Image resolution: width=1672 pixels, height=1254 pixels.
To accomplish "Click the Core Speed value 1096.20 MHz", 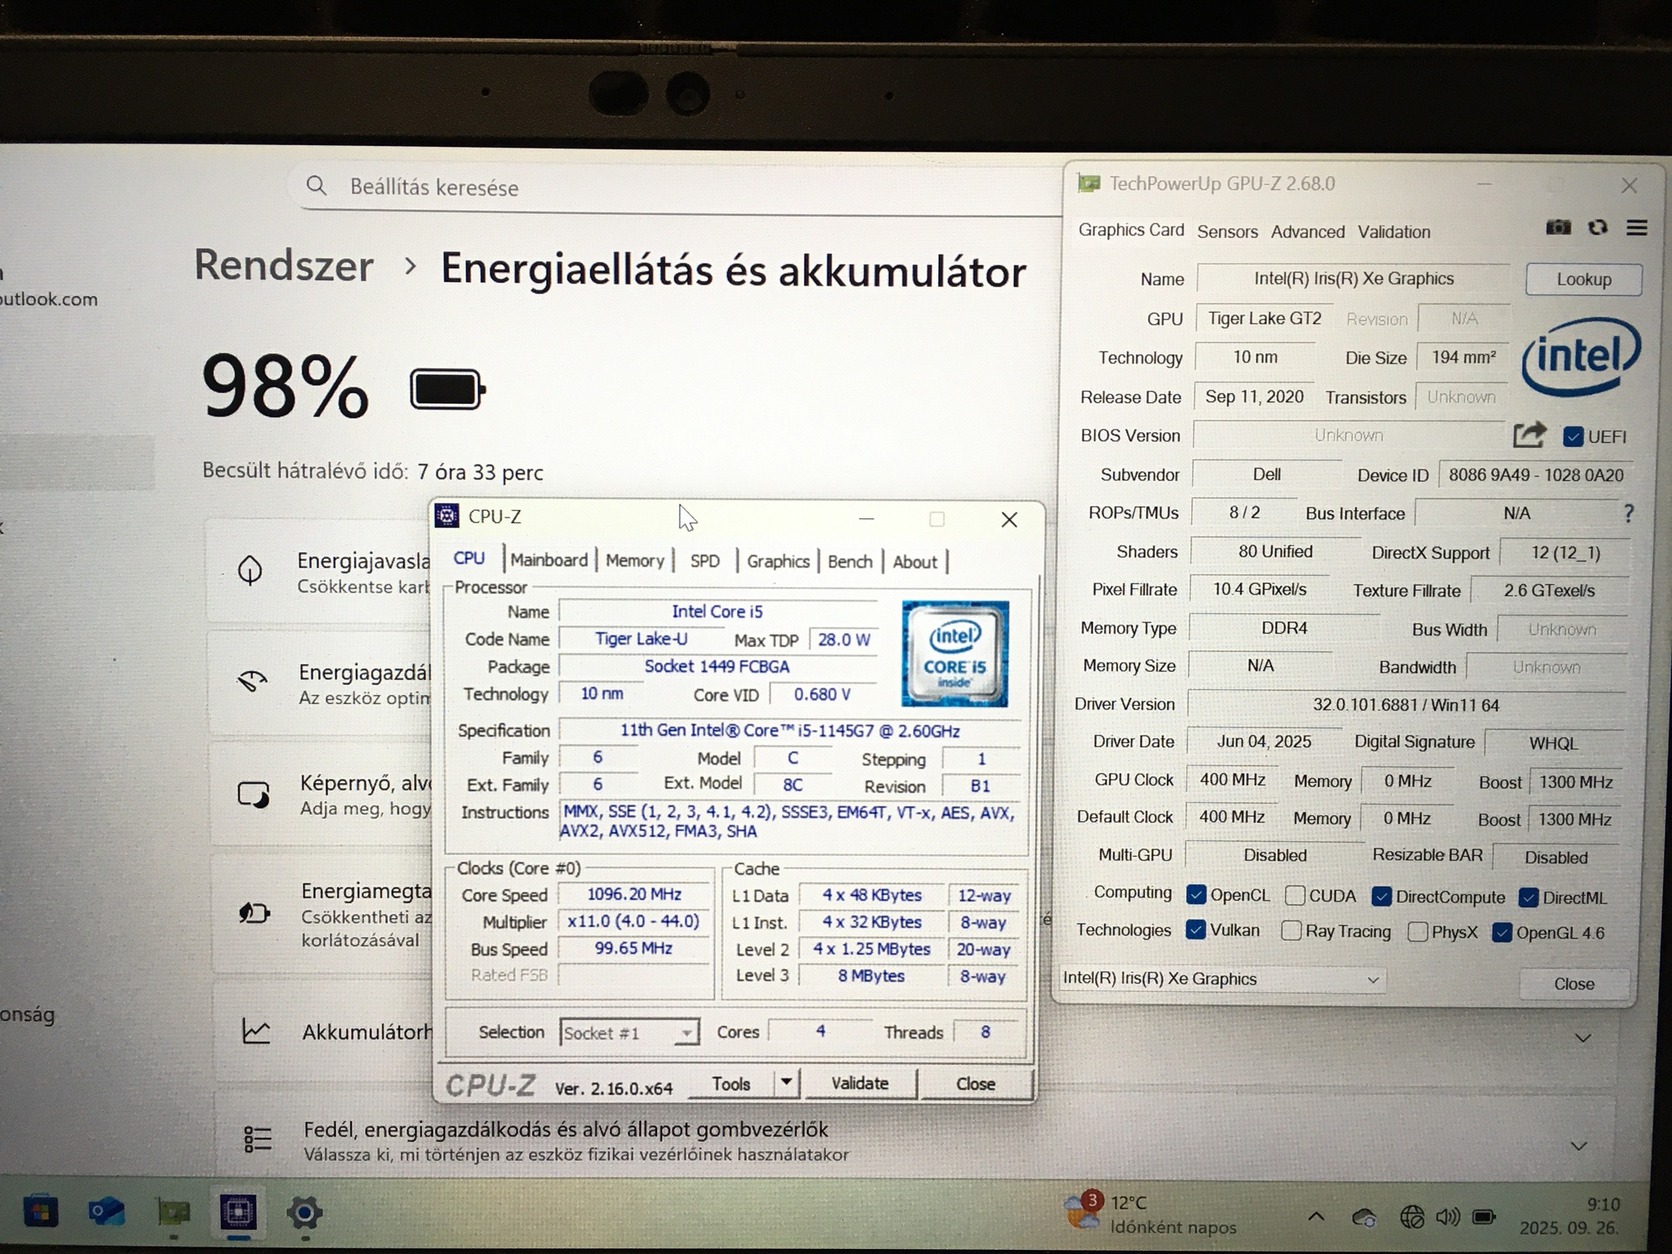I will [634, 894].
